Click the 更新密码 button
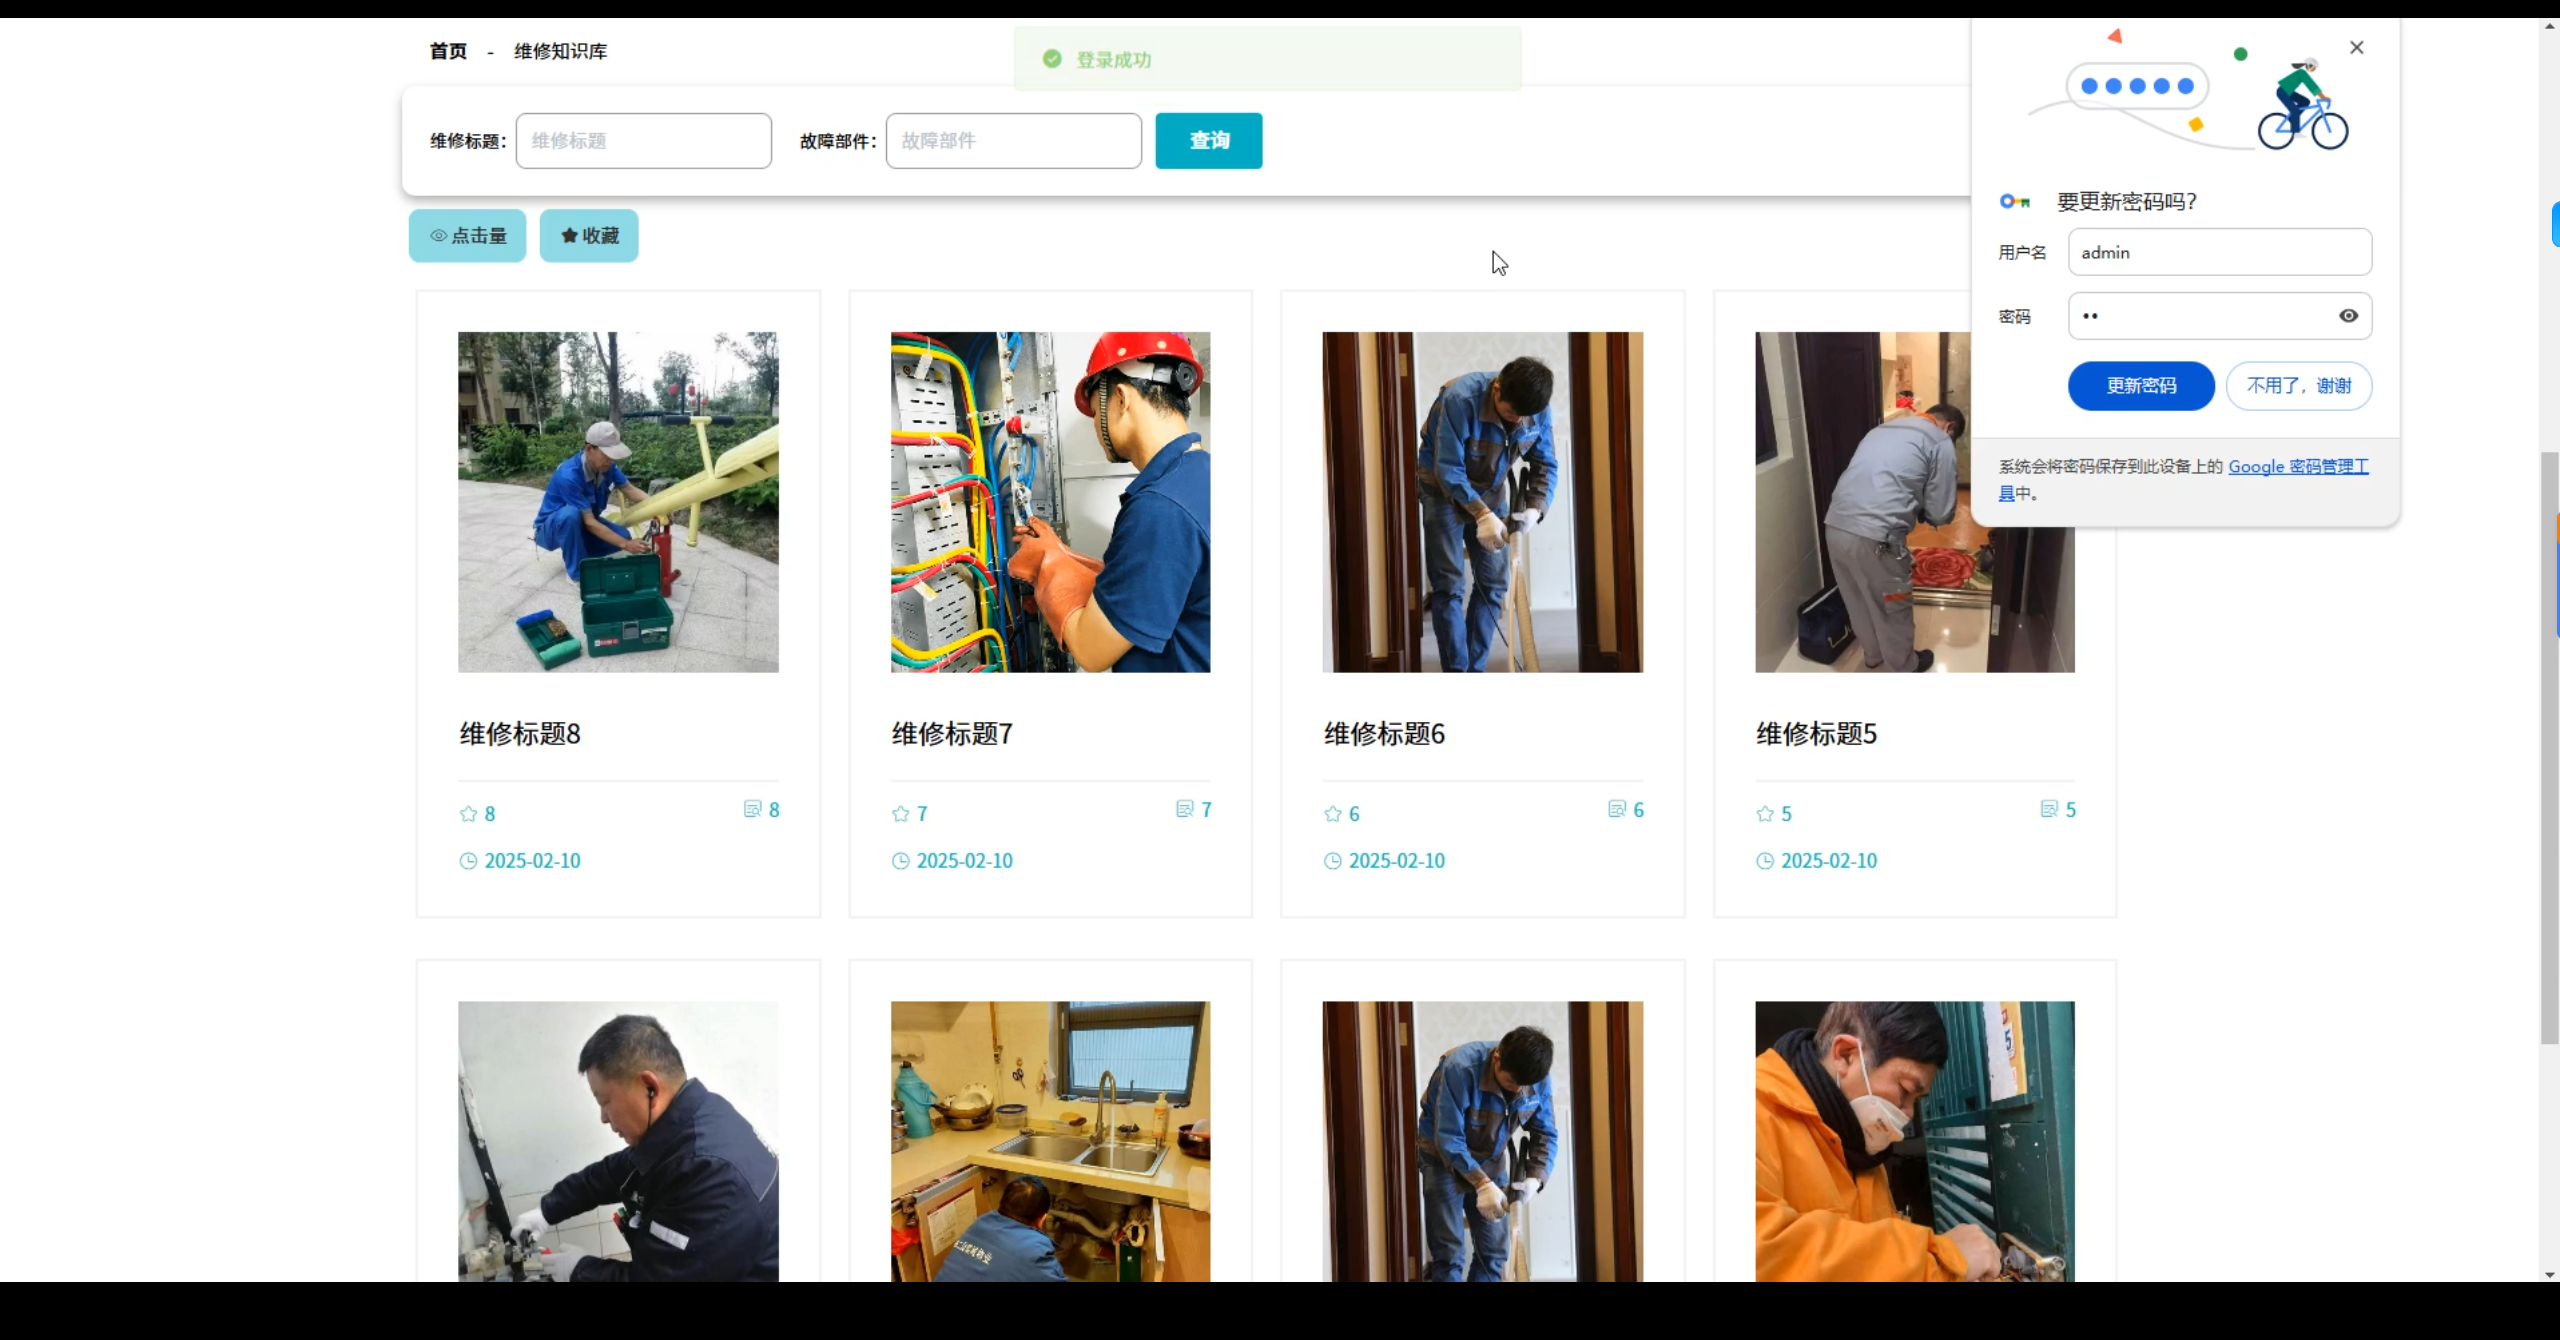The image size is (2560, 1340). tap(2141, 386)
